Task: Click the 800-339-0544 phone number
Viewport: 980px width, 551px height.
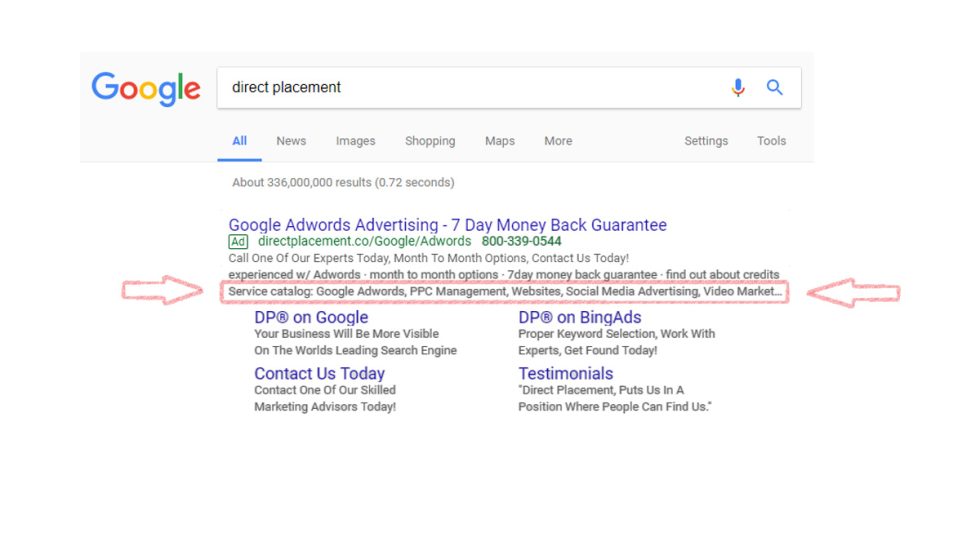Action: (521, 241)
